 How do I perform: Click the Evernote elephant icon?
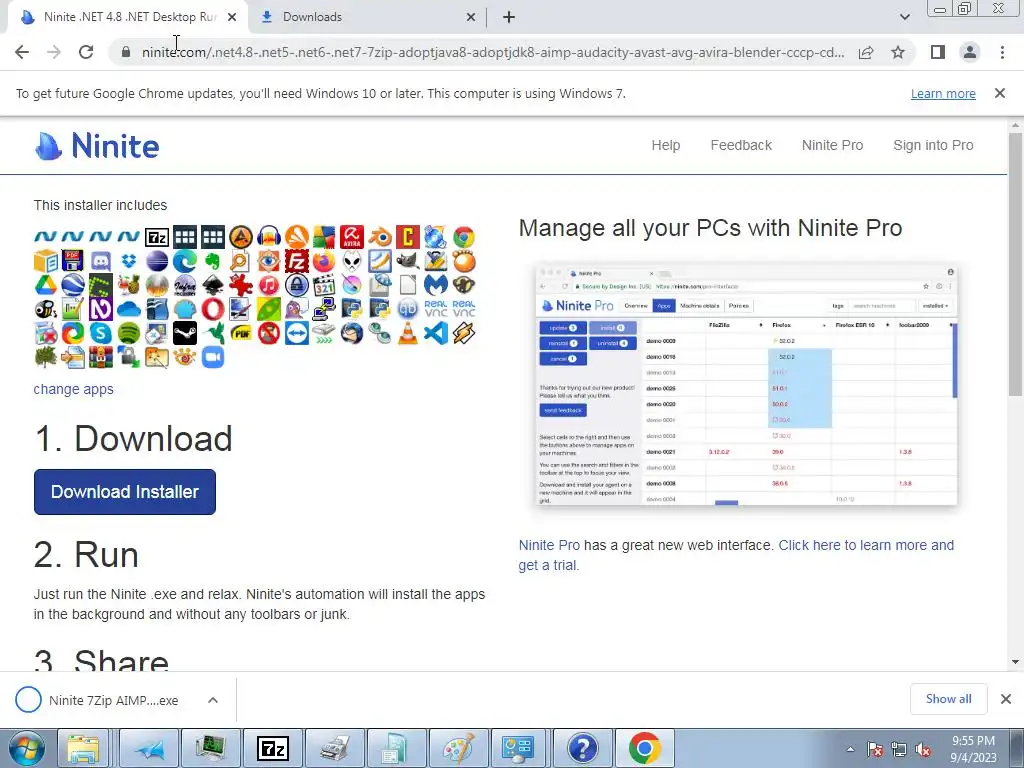[213, 261]
